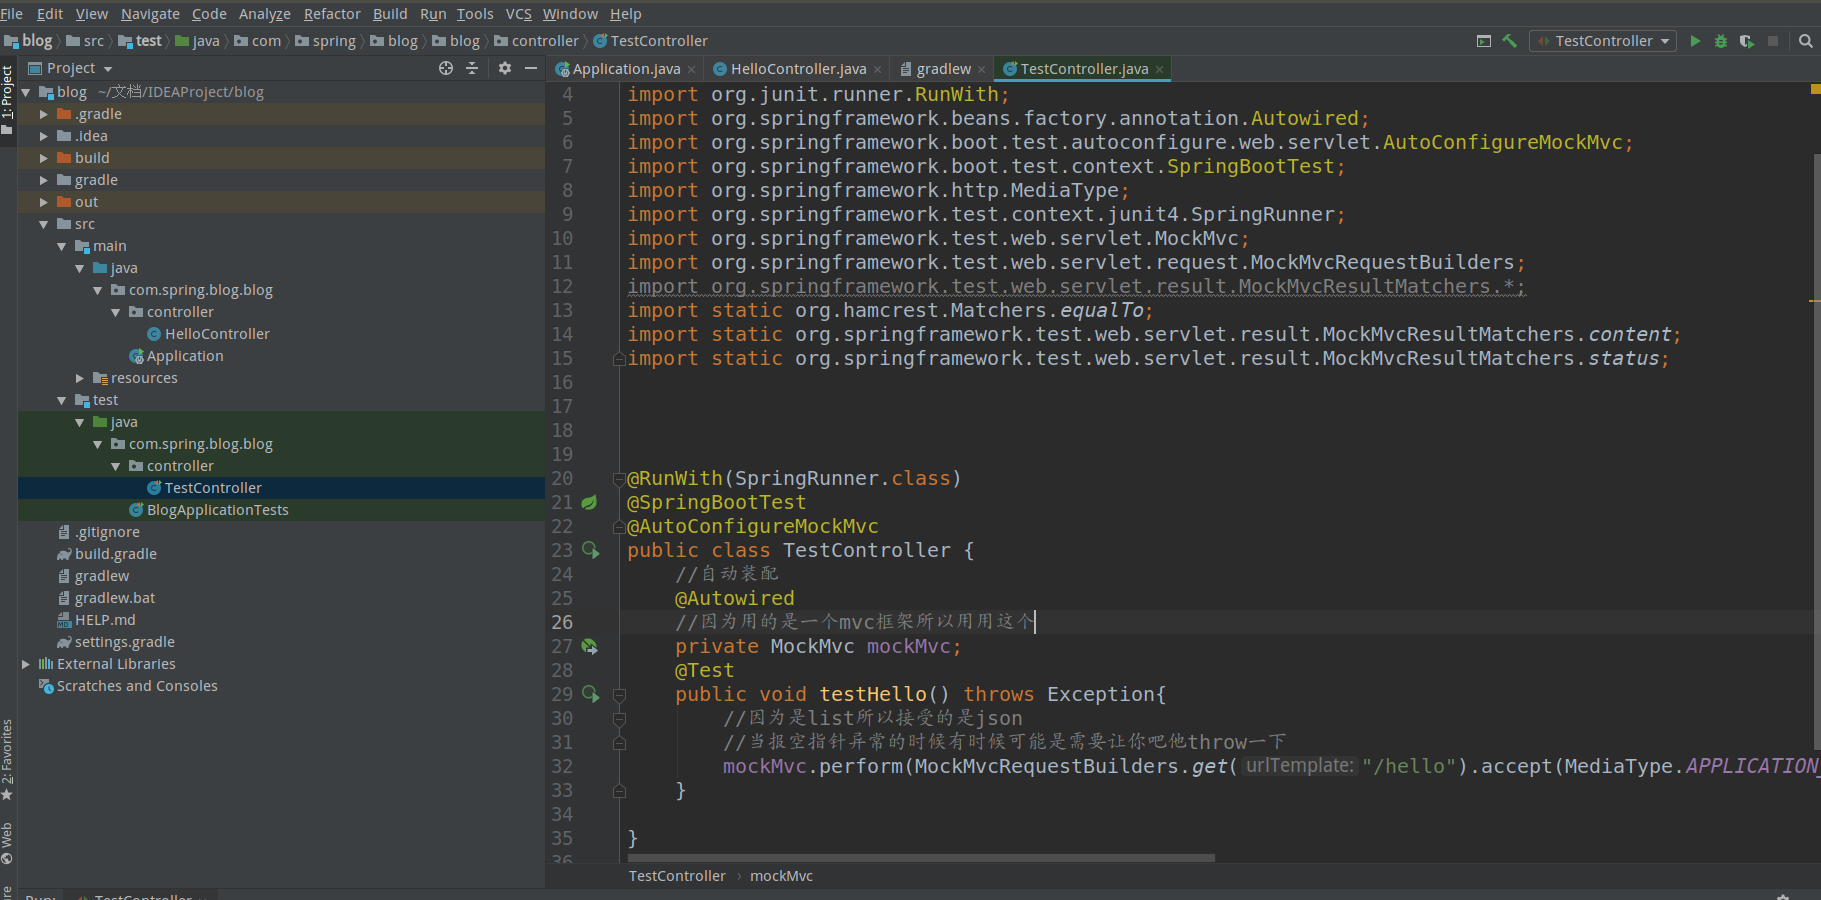Collapse the src folder

(x=43, y=224)
